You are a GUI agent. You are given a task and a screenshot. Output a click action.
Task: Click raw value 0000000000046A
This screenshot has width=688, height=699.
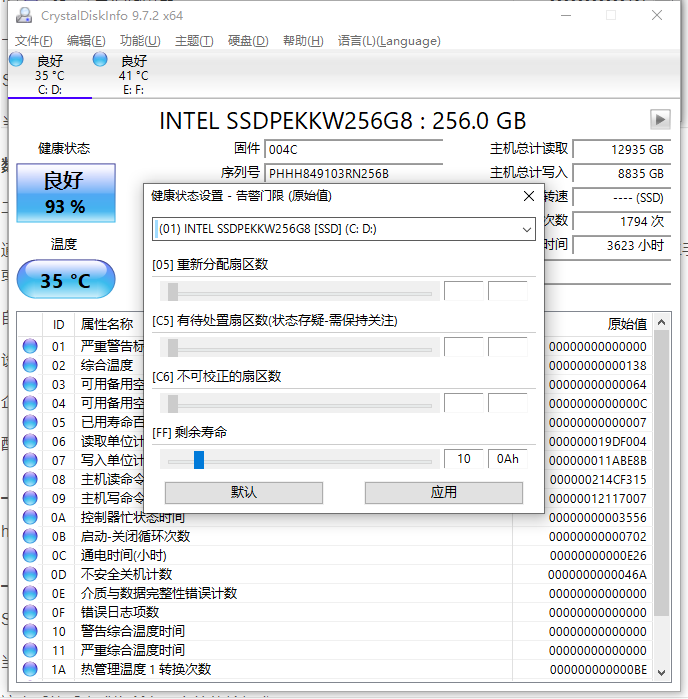click(597, 574)
